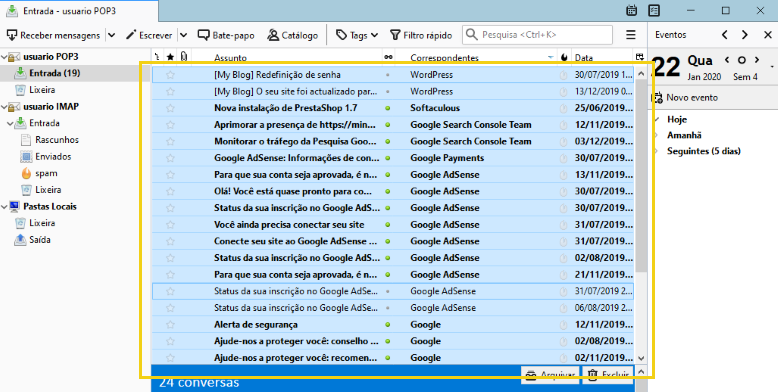
Task: Go to previous events with left arrow
Action: pyautogui.click(x=725, y=35)
